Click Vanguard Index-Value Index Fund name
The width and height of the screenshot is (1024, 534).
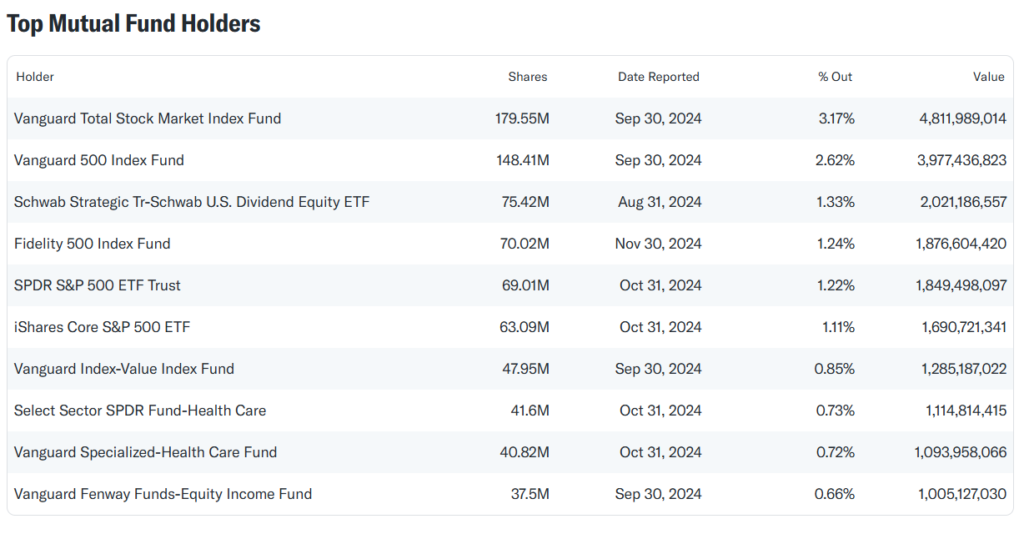[x=124, y=369]
